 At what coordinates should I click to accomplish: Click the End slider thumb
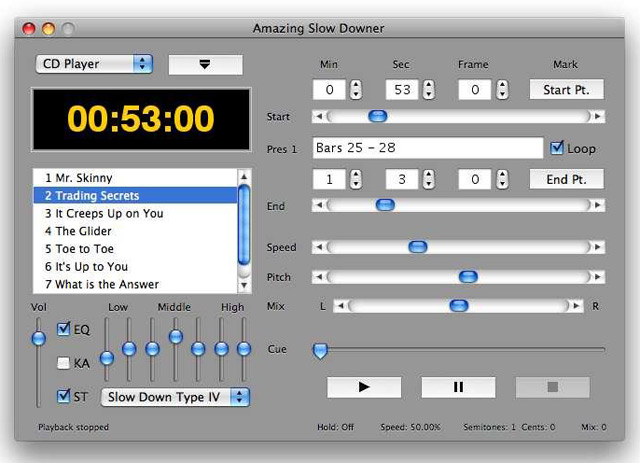(x=385, y=205)
